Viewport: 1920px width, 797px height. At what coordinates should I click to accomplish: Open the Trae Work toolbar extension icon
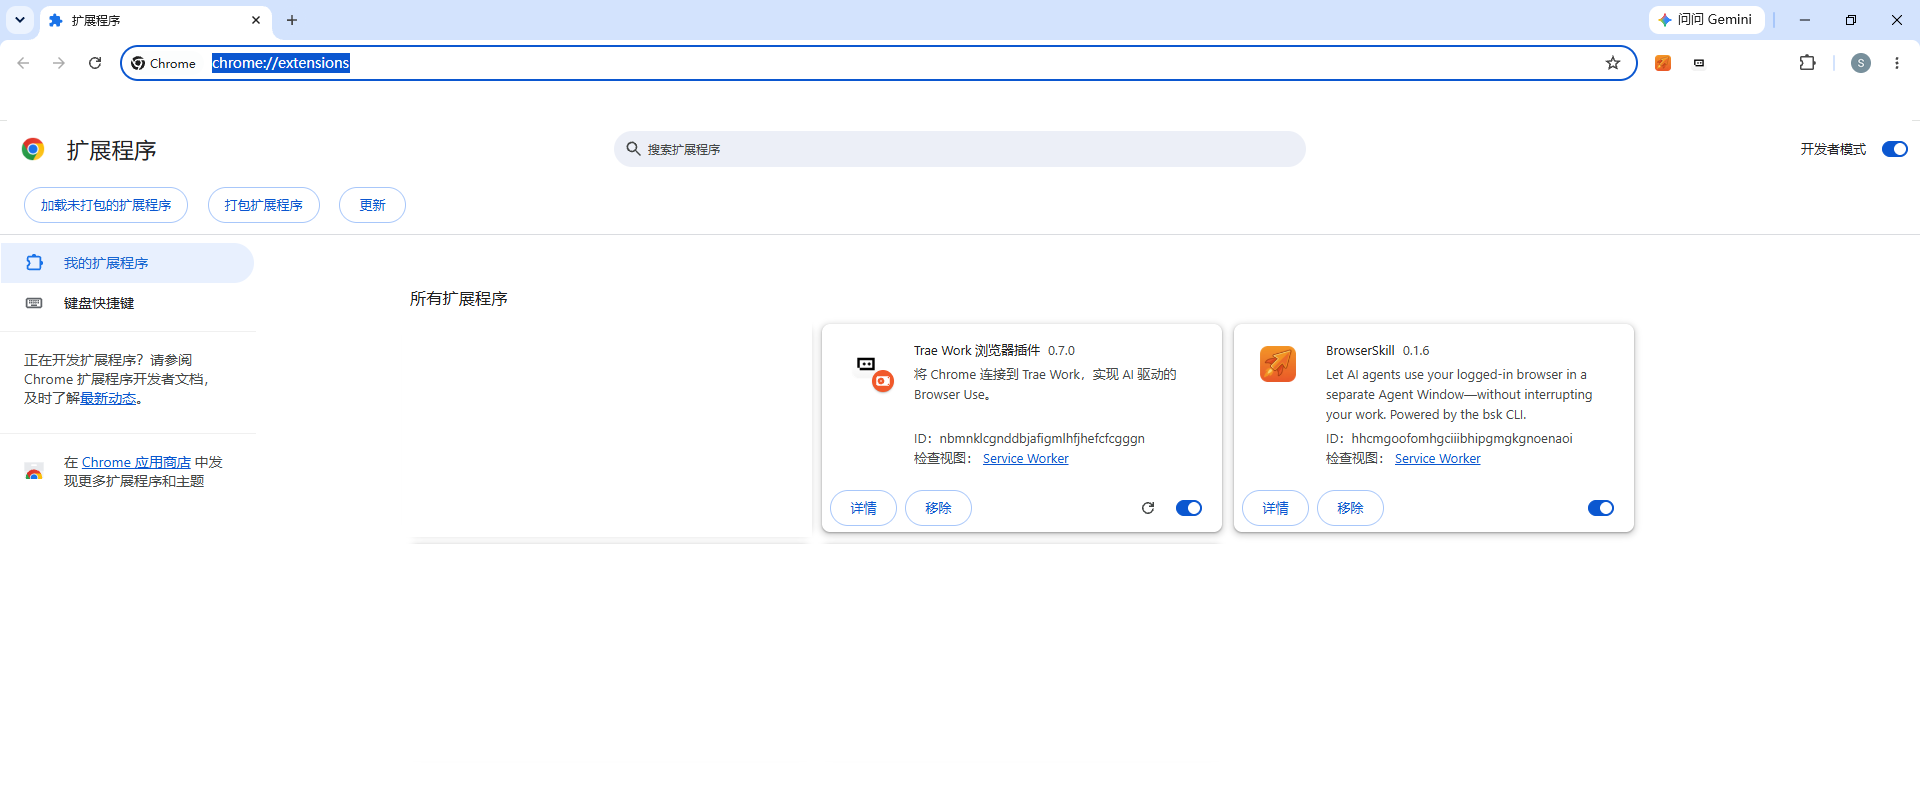tap(1699, 63)
